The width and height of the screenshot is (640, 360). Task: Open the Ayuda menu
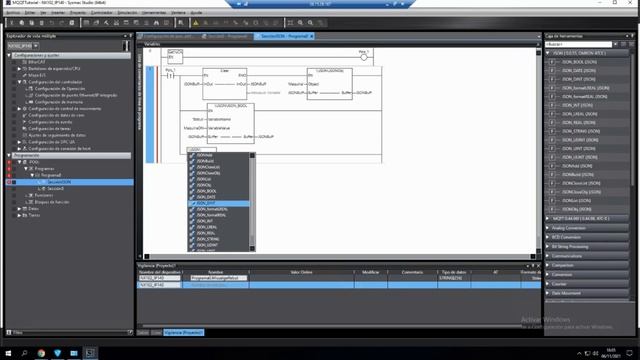(x=196, y=13)
